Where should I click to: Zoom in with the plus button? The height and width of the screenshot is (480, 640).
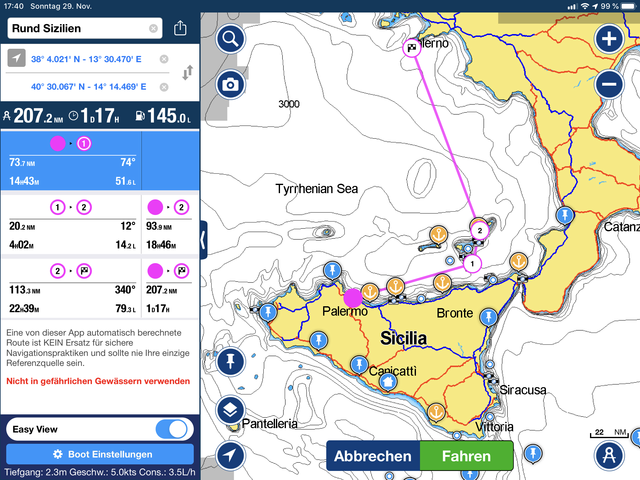point(609,40)
